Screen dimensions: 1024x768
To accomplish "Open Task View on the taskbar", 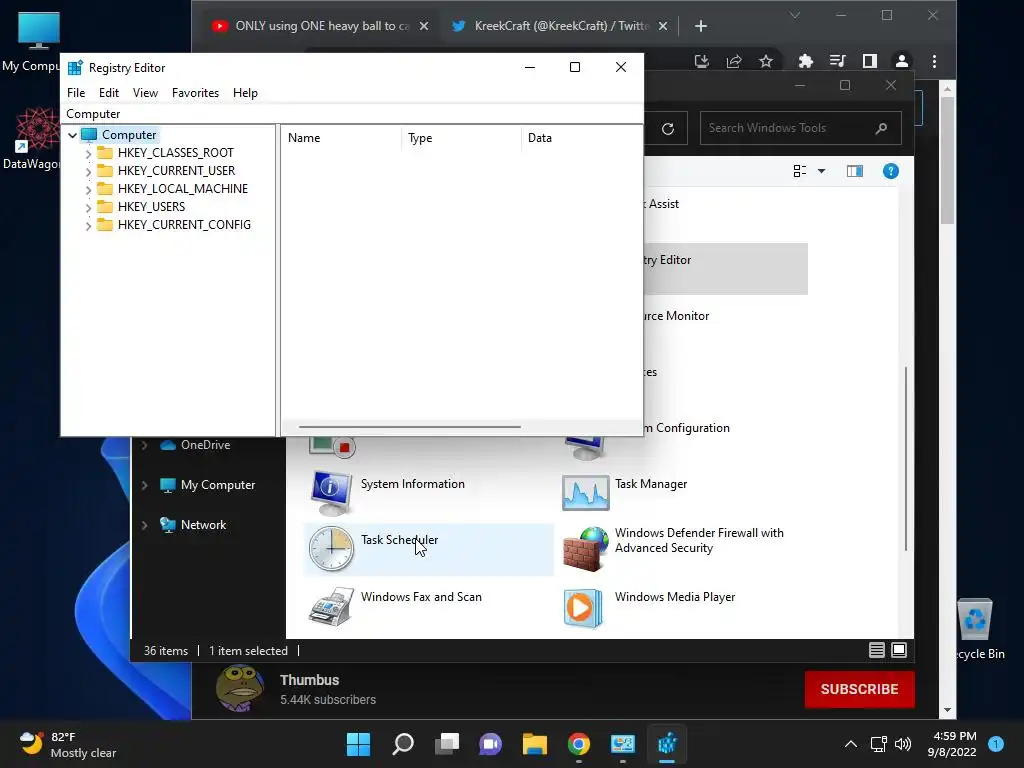I will [x=447, y=744].
